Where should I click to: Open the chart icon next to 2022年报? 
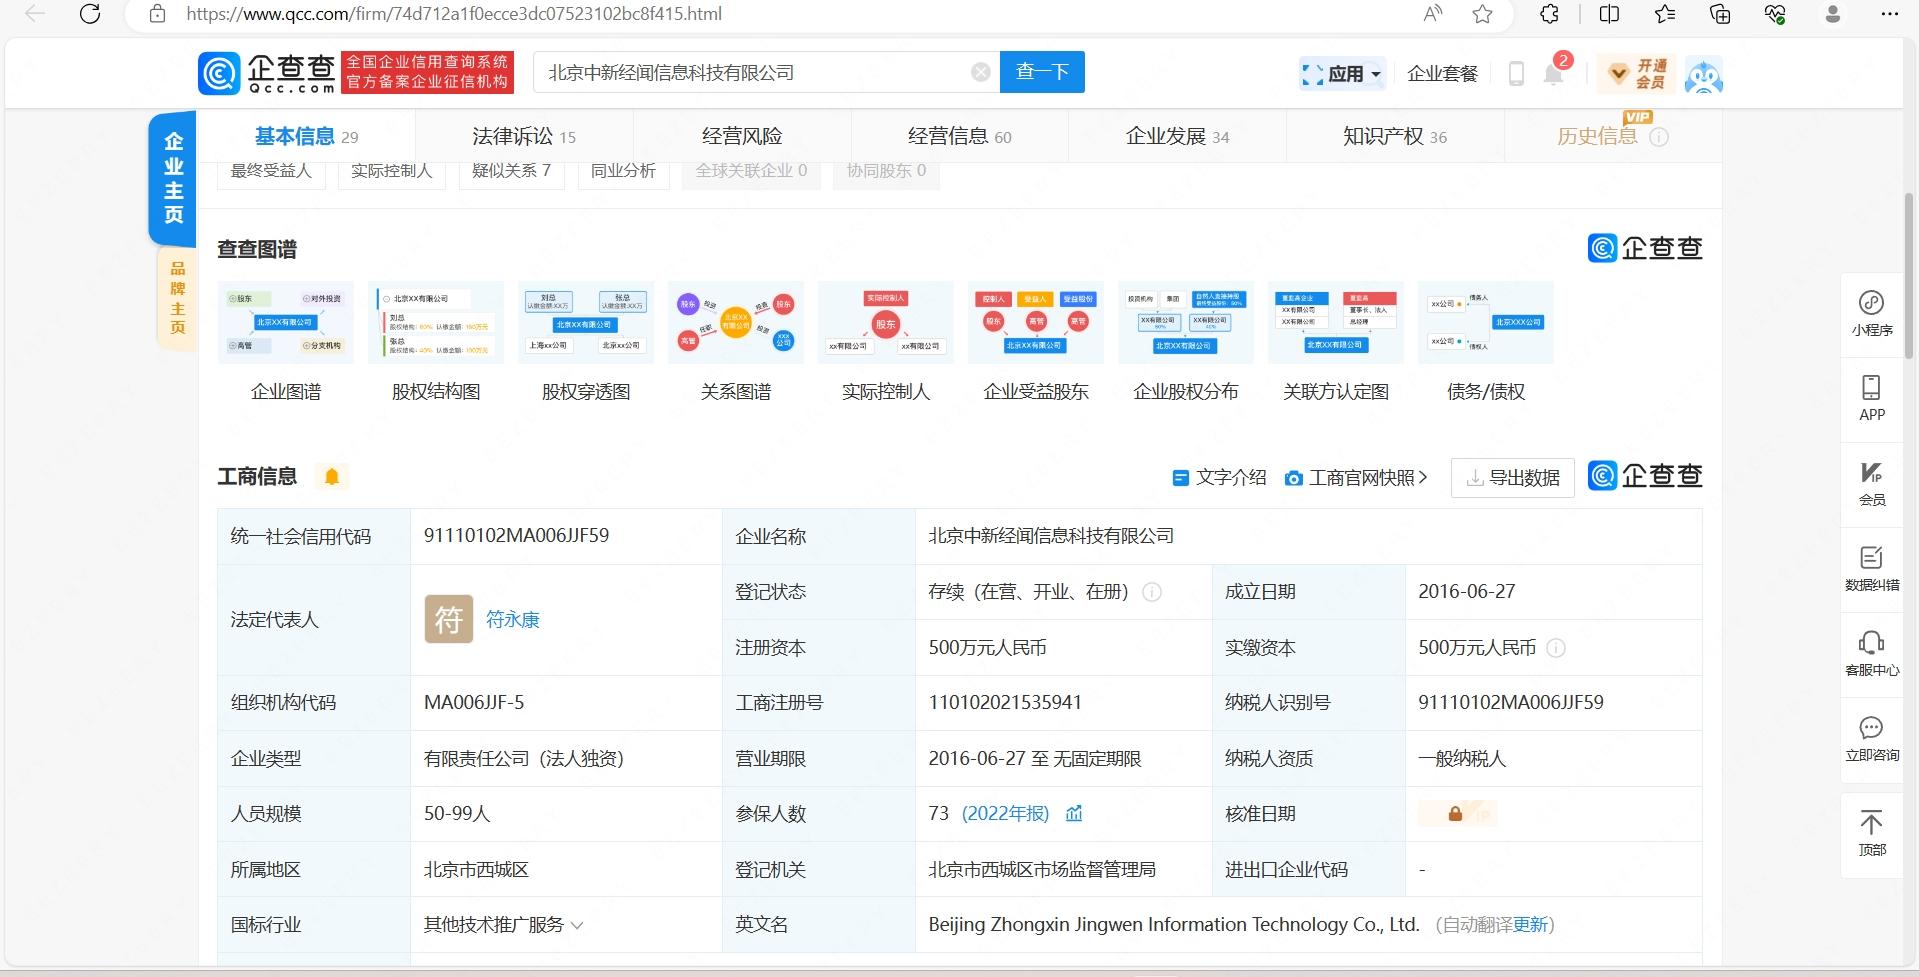(x=1074, y=813)
